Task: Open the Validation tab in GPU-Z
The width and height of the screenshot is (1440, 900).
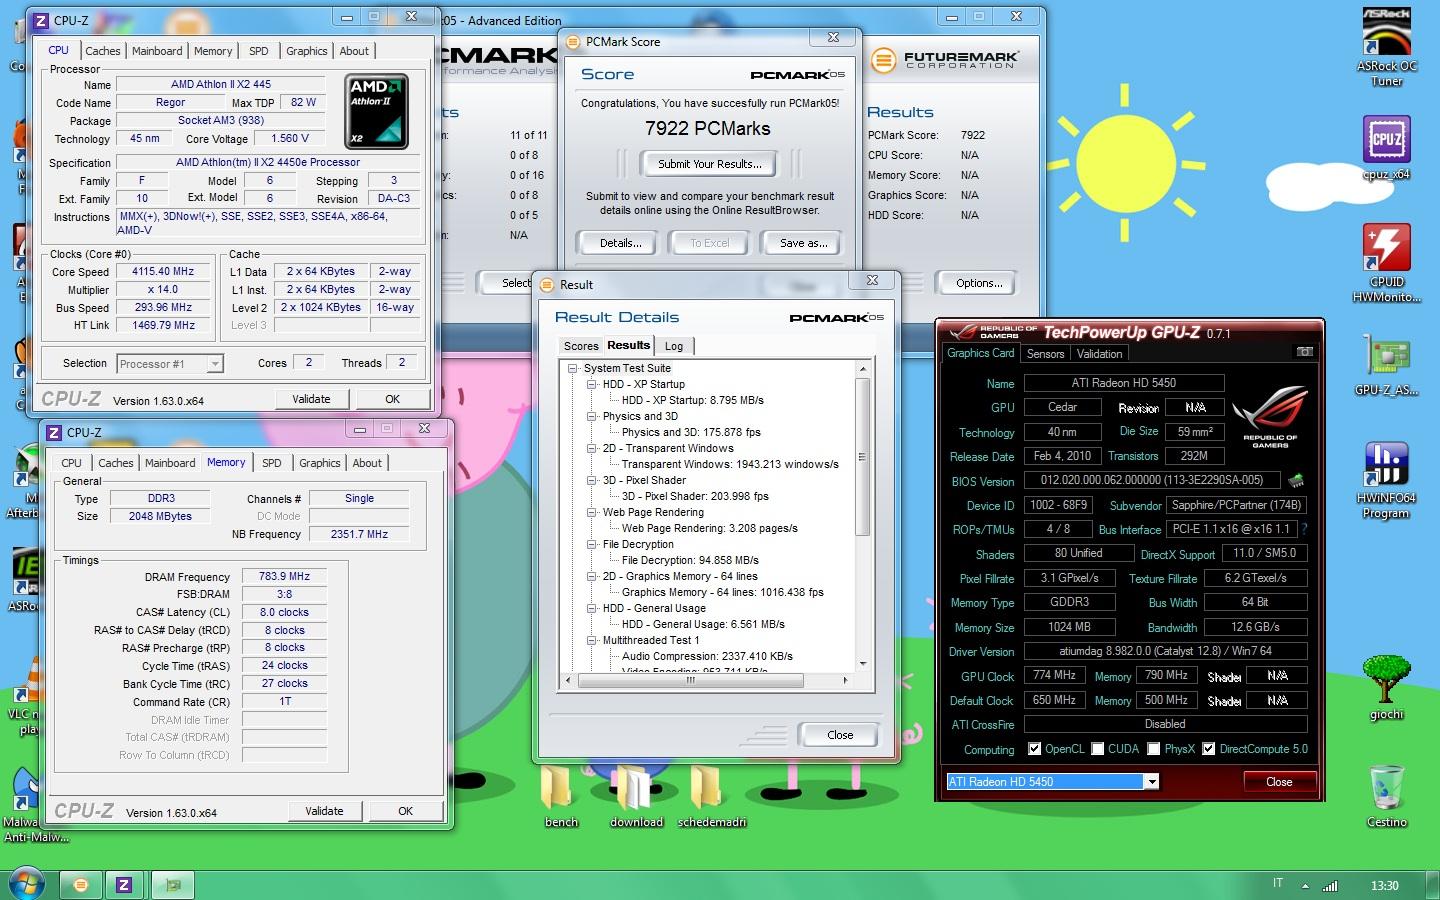Action: [1099, 354]
